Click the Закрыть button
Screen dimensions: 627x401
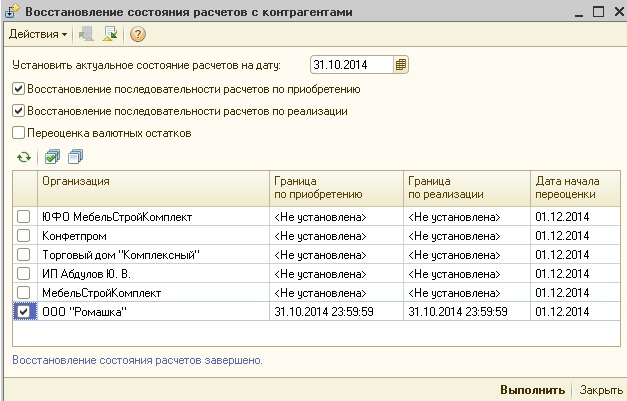pyautogui.click(x=601, y=390)
